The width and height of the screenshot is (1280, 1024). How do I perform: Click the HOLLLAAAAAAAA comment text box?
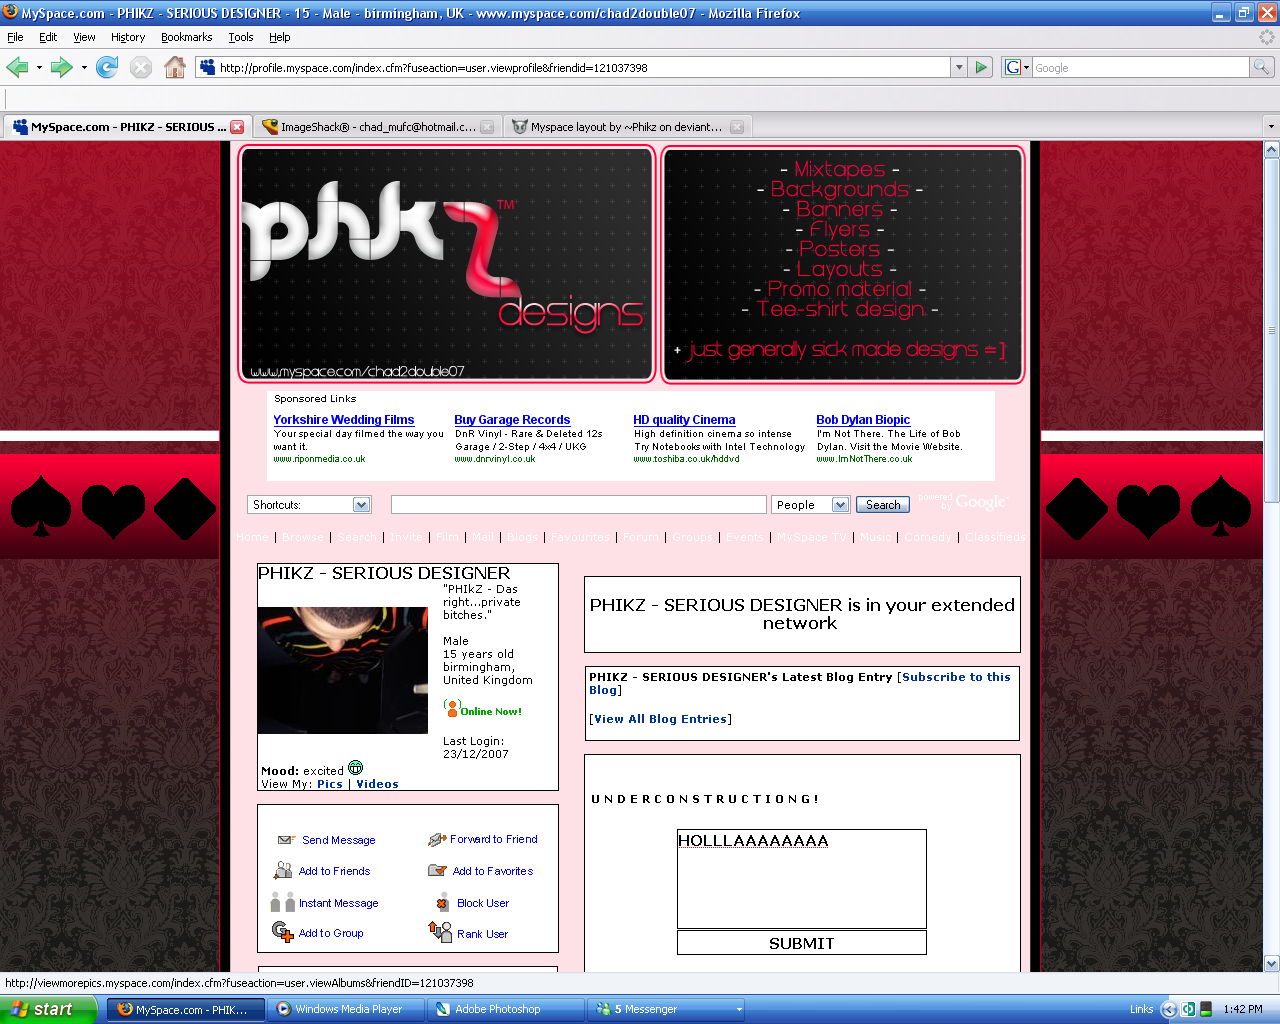[801, 880]
